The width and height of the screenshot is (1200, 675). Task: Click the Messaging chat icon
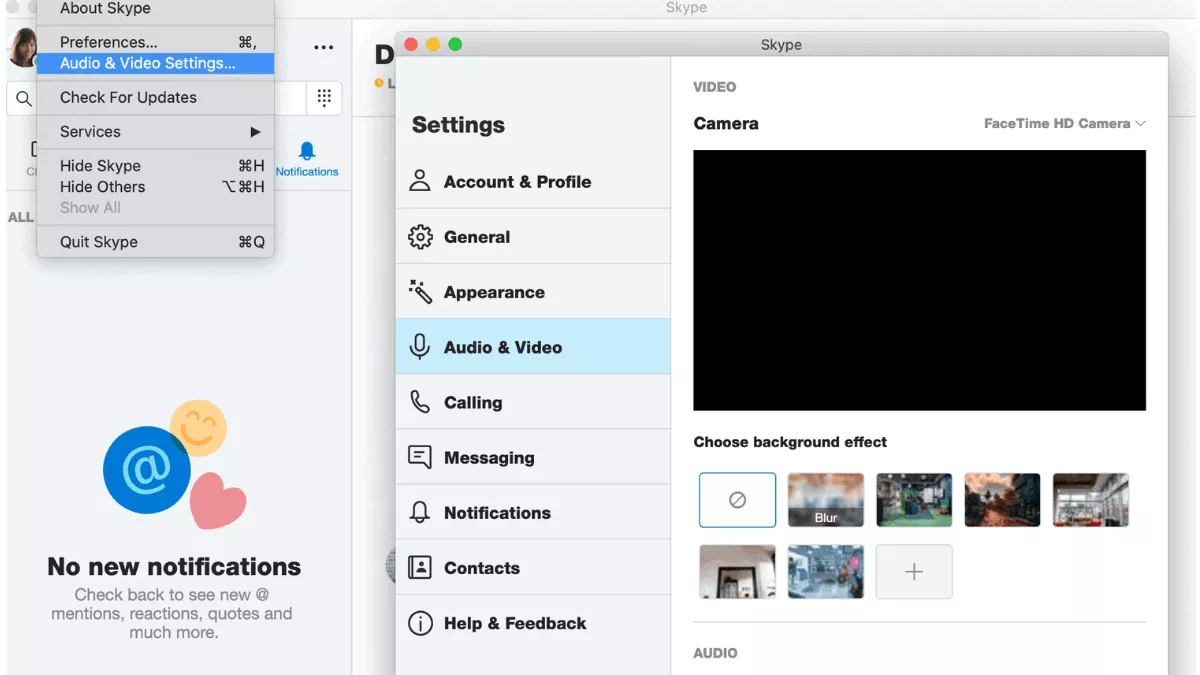point(420,457)
